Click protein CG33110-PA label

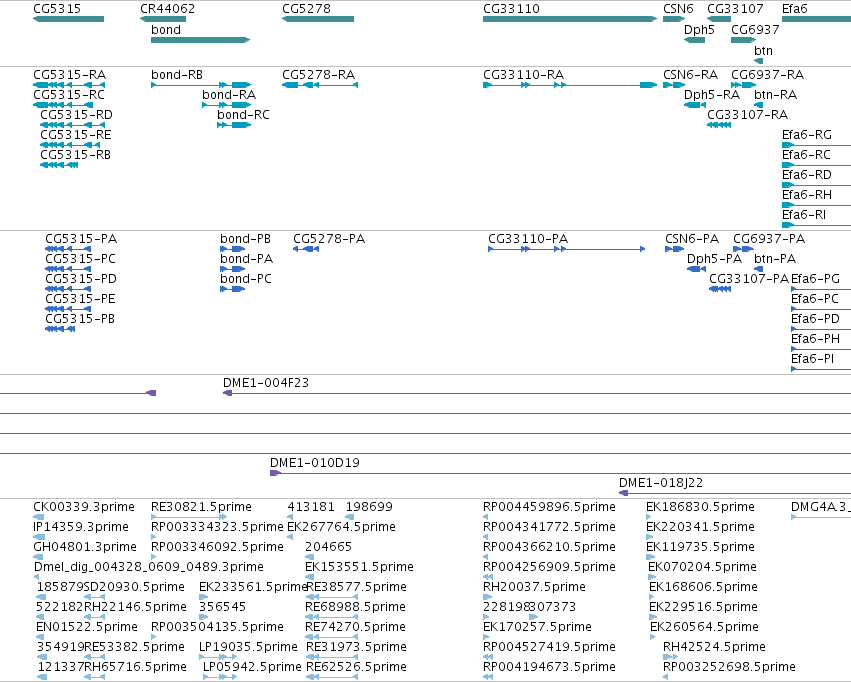(528, 239)
